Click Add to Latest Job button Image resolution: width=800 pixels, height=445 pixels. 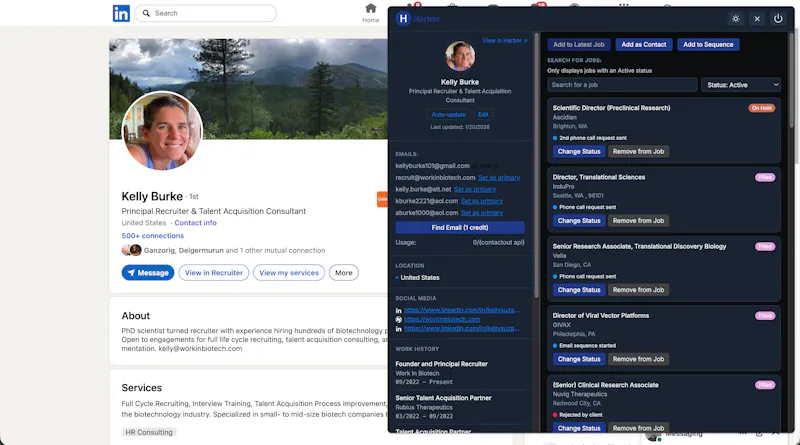click(x=579, y=44)
